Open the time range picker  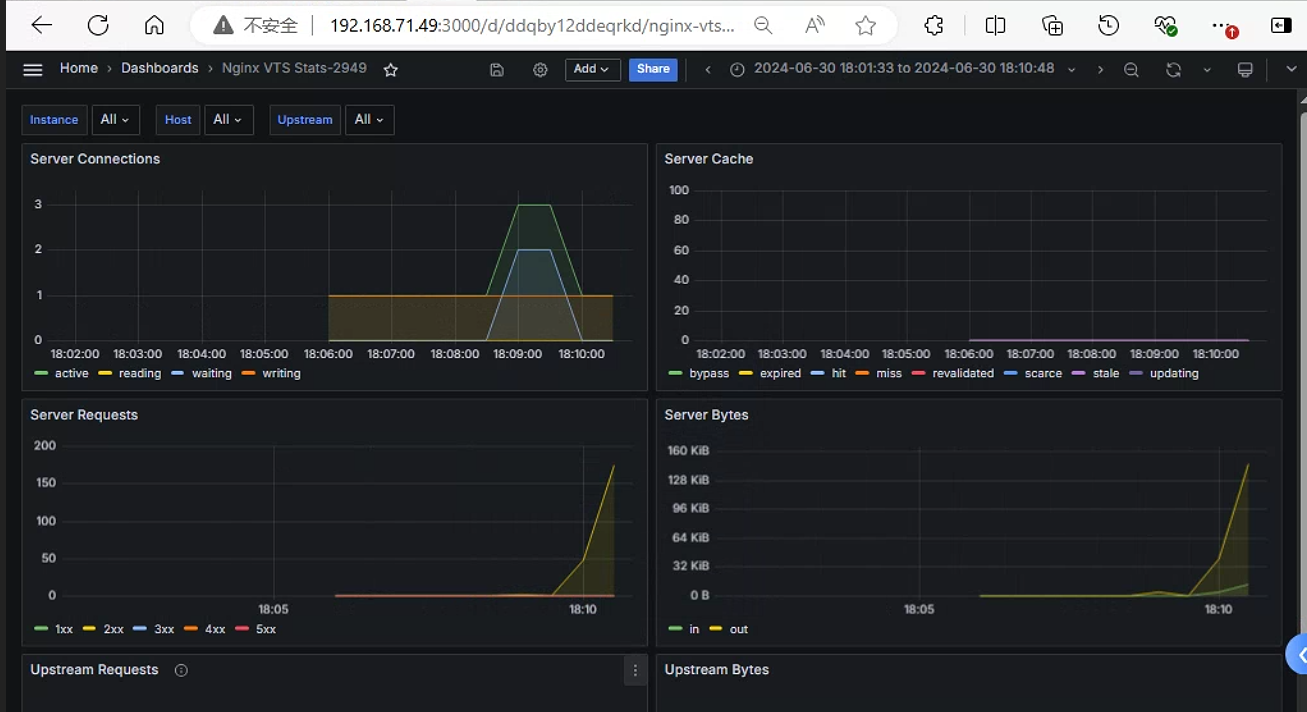point(902,69)
